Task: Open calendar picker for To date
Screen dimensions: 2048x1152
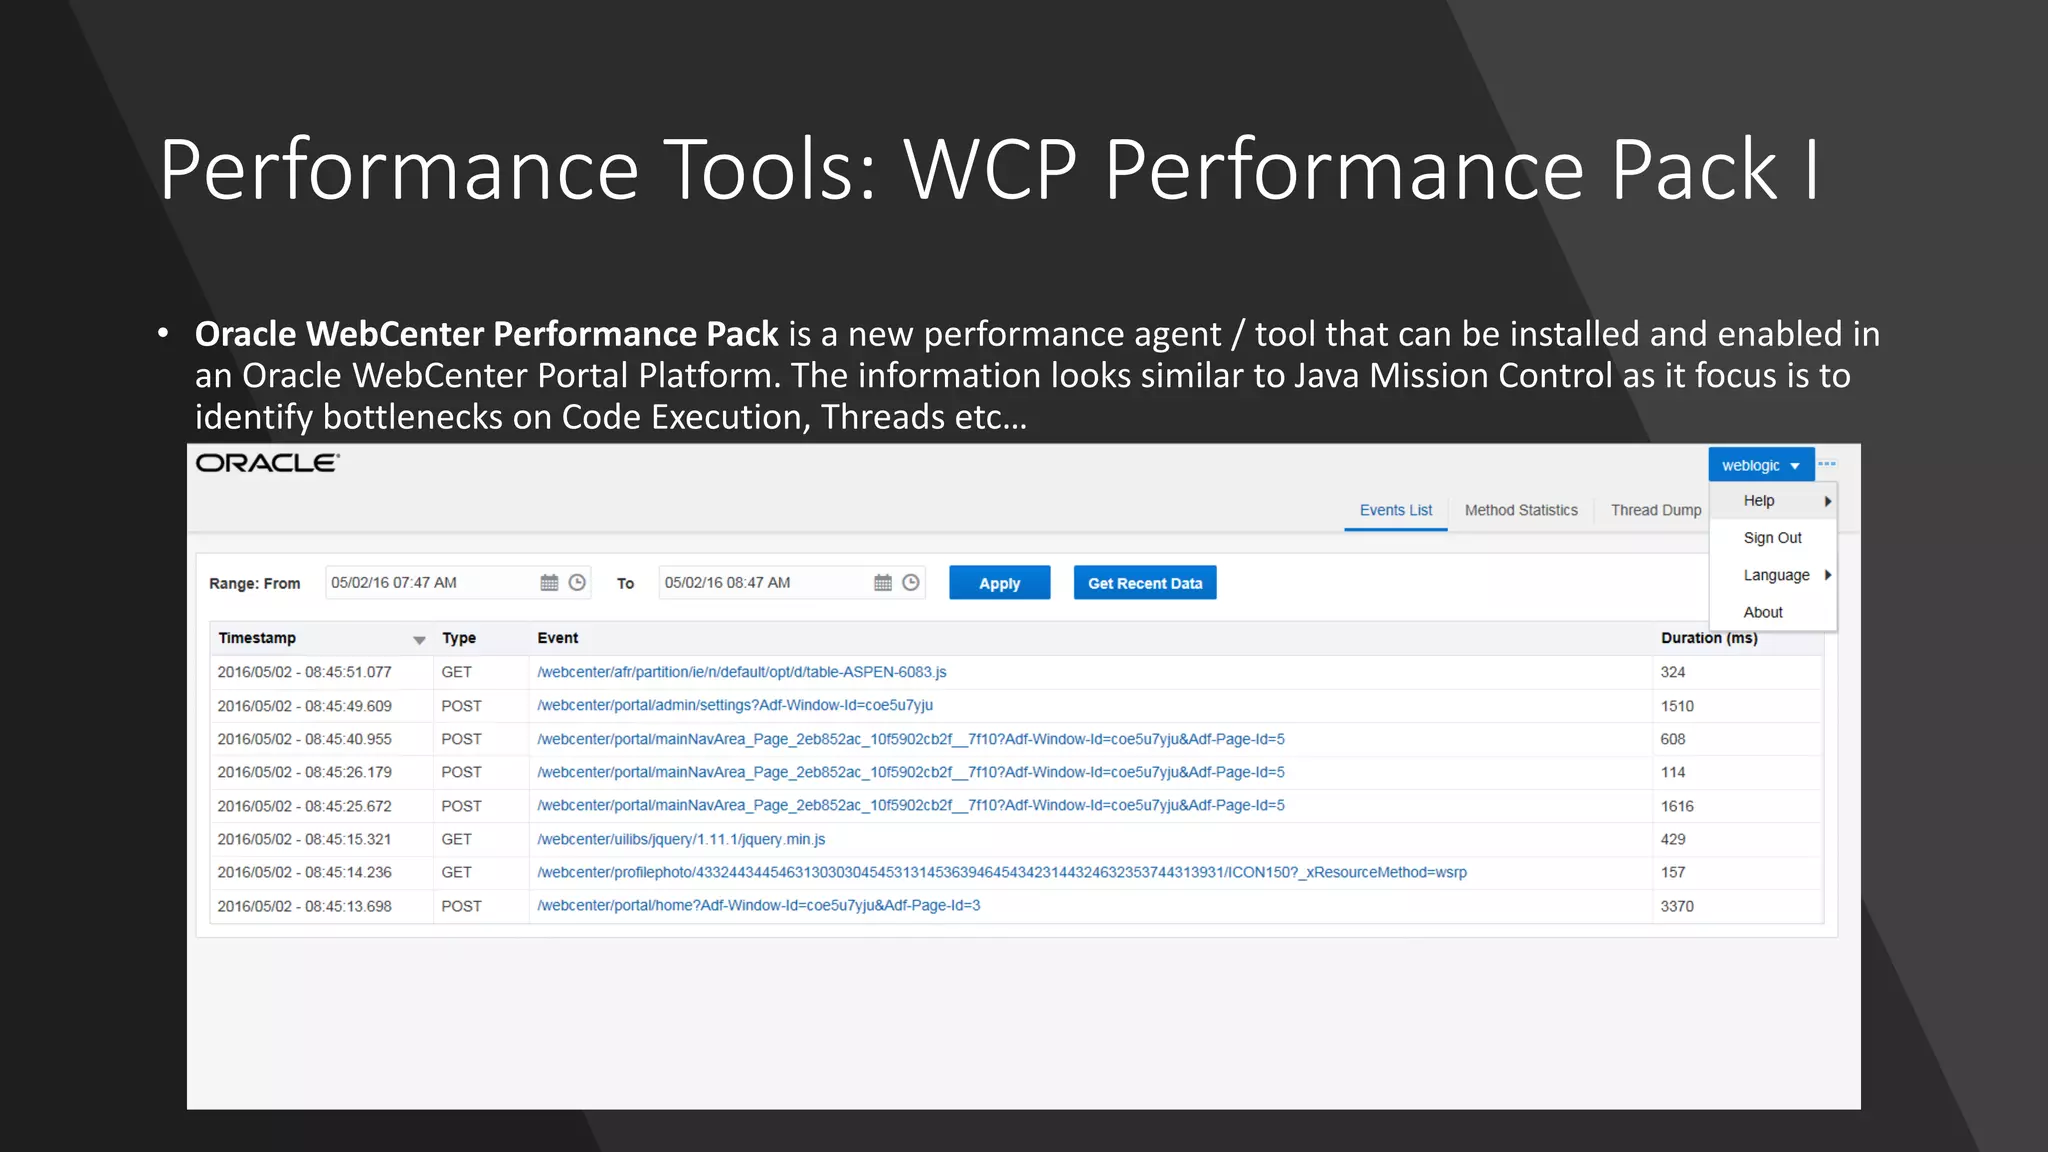Action: pyautogui.click(x=883, y=583)
